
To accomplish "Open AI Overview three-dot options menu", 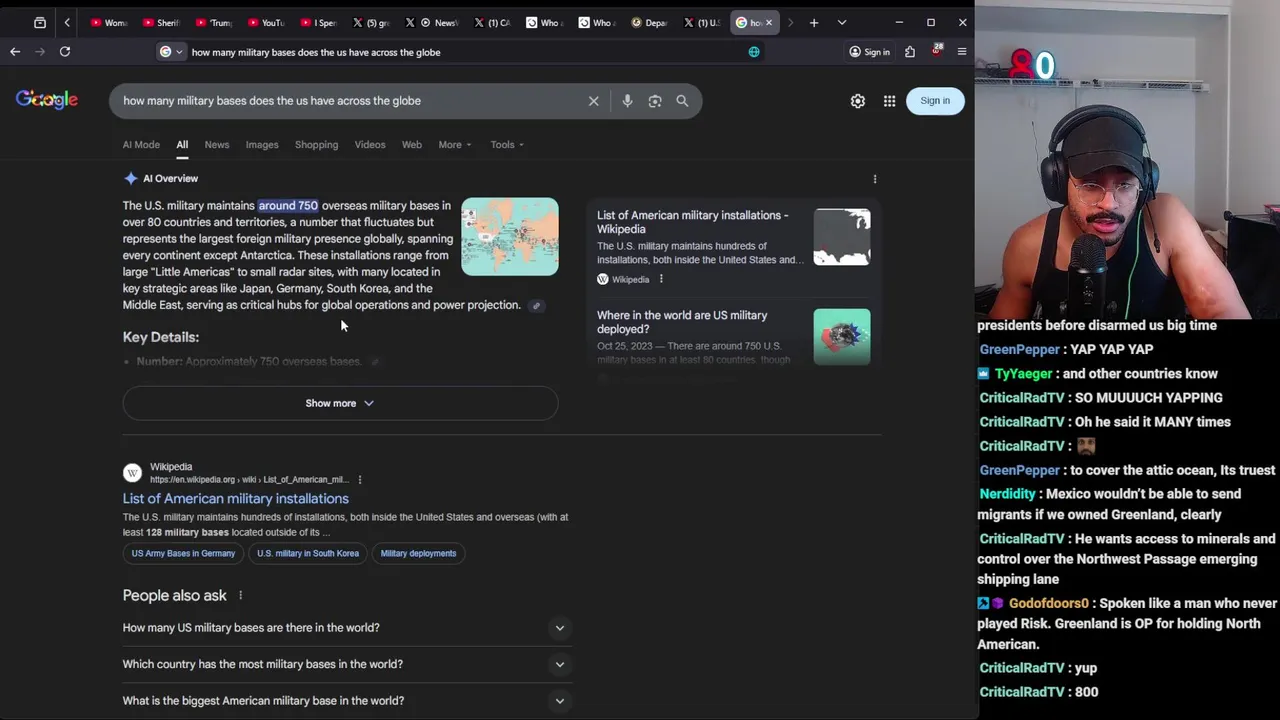I will [x=875, y=179].
